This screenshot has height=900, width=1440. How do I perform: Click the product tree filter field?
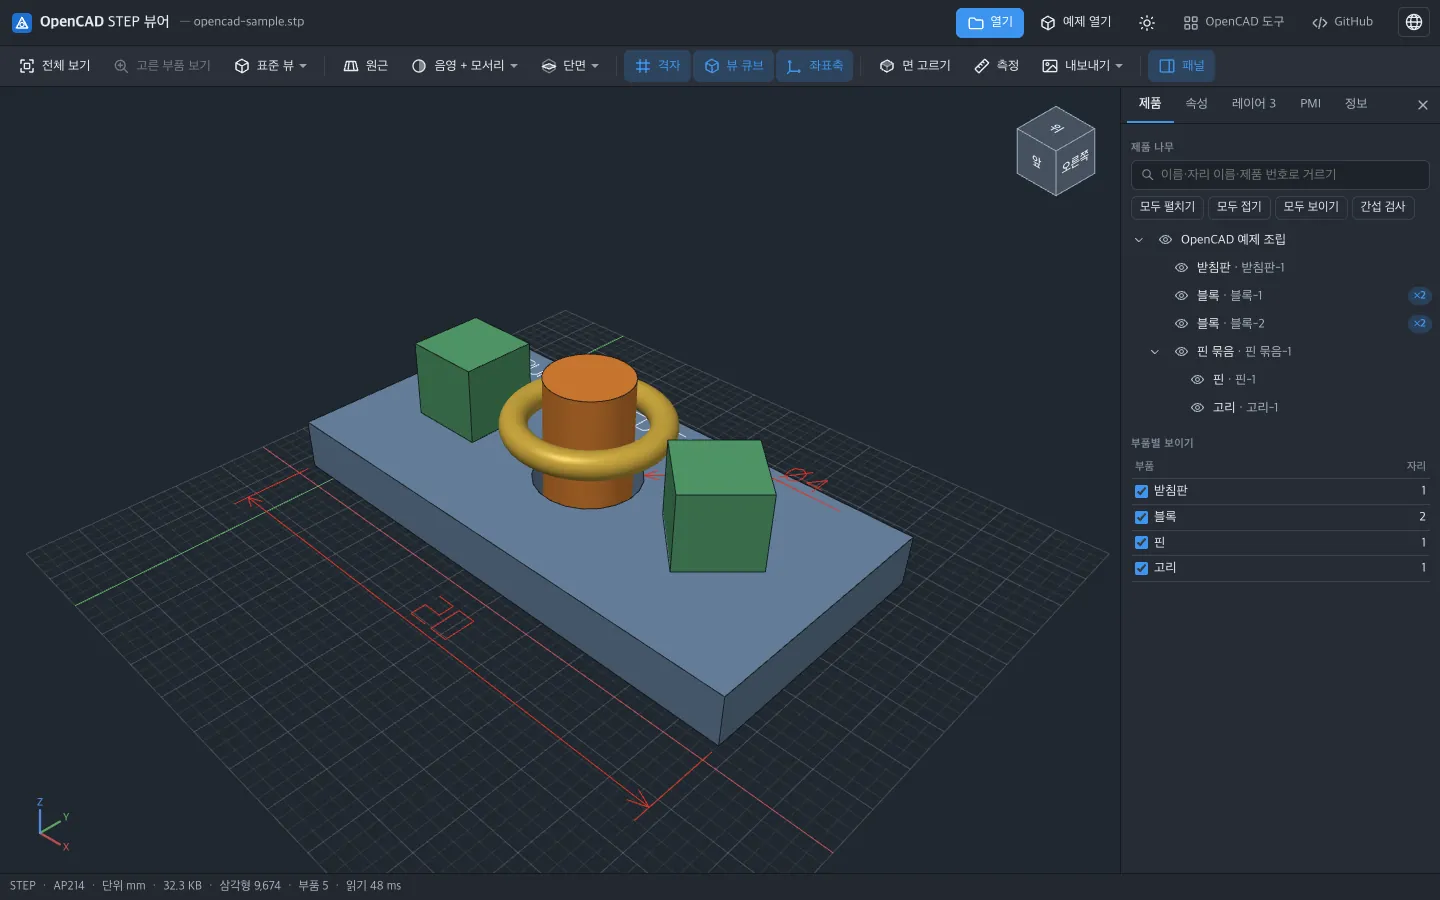click(x=1280, y=175)
